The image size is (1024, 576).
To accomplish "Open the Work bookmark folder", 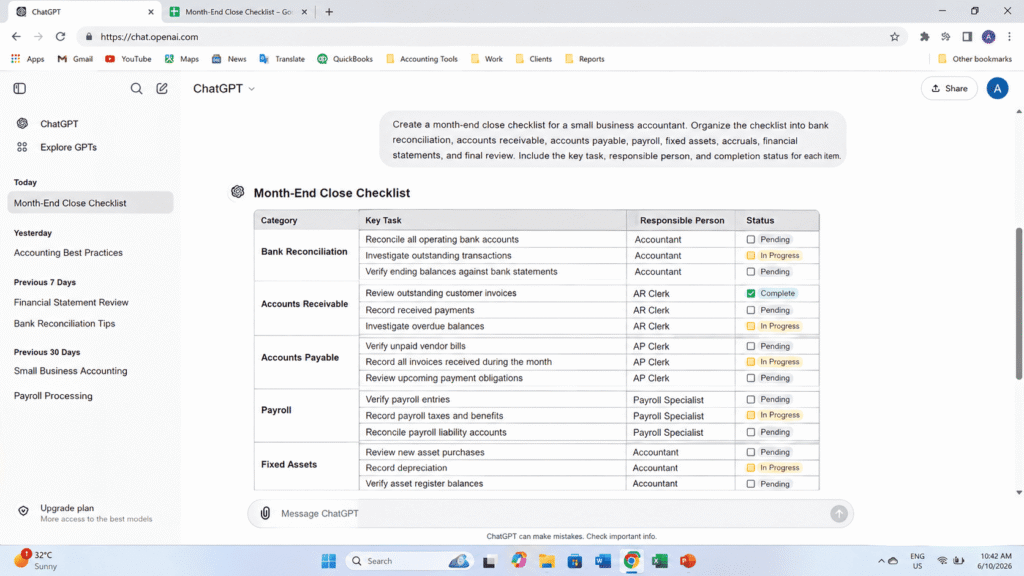I will 487,59.
